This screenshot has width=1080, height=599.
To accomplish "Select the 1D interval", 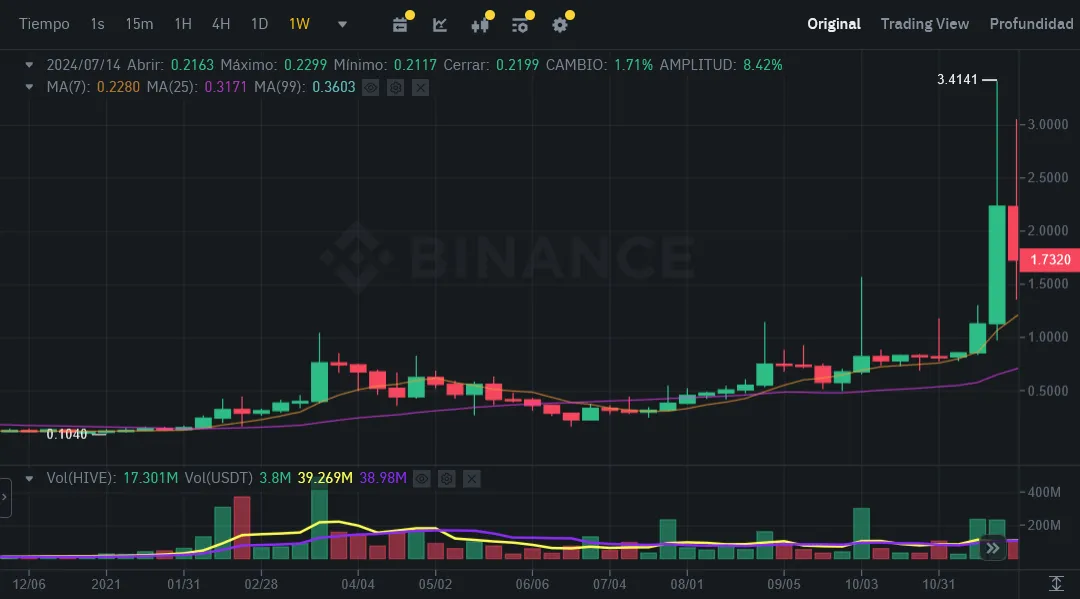I will pyautogui.click(x=259, y=24).
